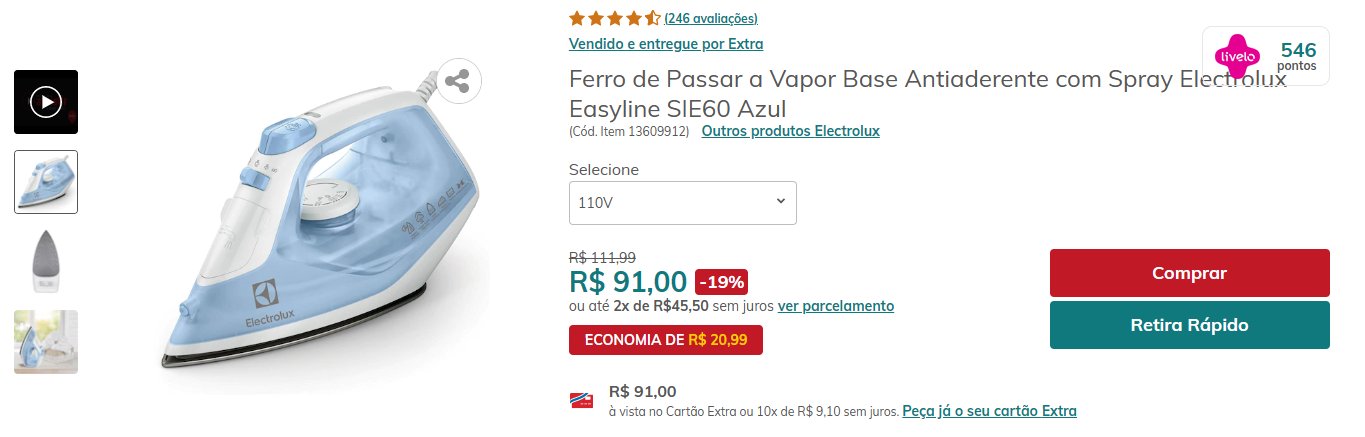The width and height of the screenshot is (1365, 437).
Task: Open the 246 avaliações reviews link
Action: click(x=711, y=18)
